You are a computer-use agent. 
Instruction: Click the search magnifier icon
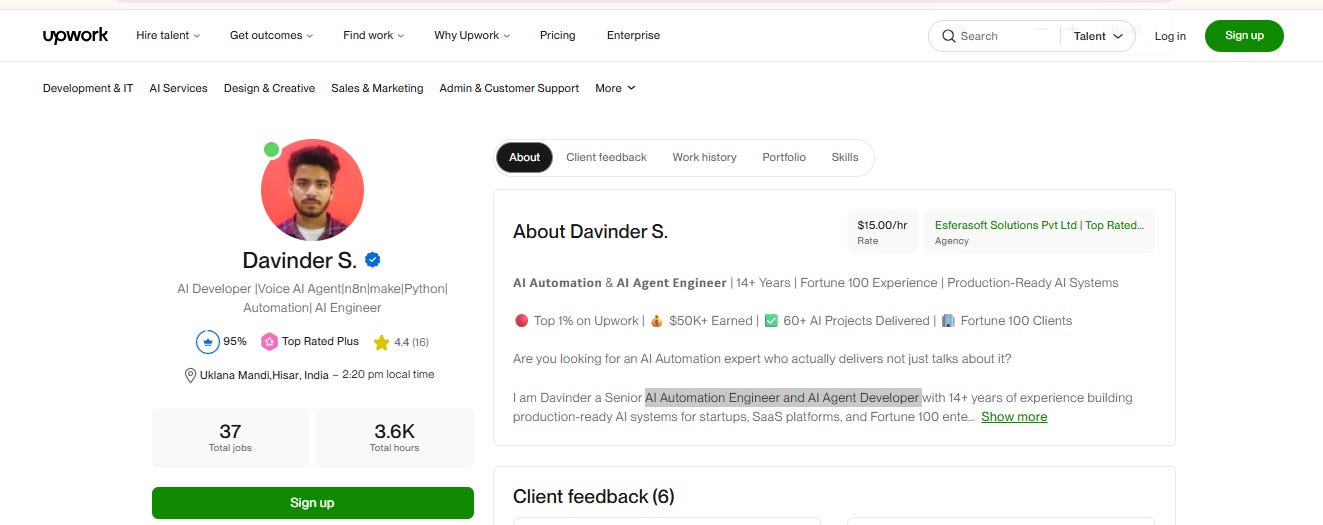coord(948,36)
